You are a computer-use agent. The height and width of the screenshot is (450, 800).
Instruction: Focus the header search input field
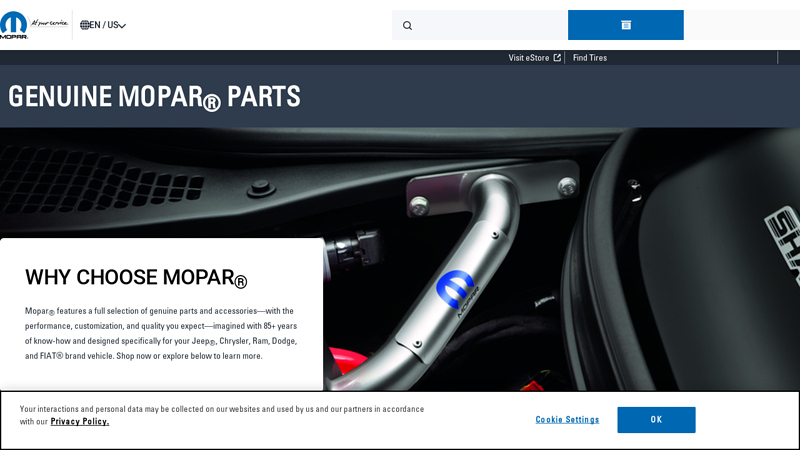click(480, 25)
